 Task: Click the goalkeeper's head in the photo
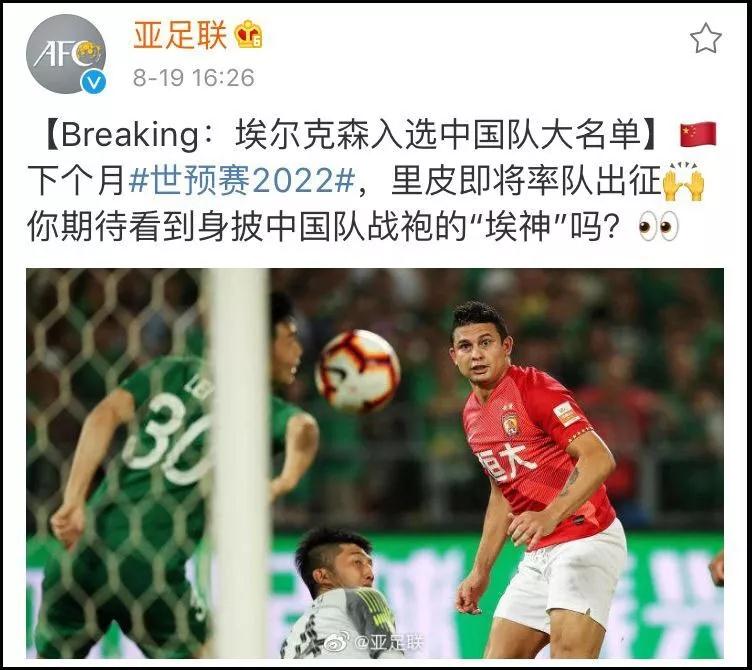pyautogui.click(x=334, y=561)
